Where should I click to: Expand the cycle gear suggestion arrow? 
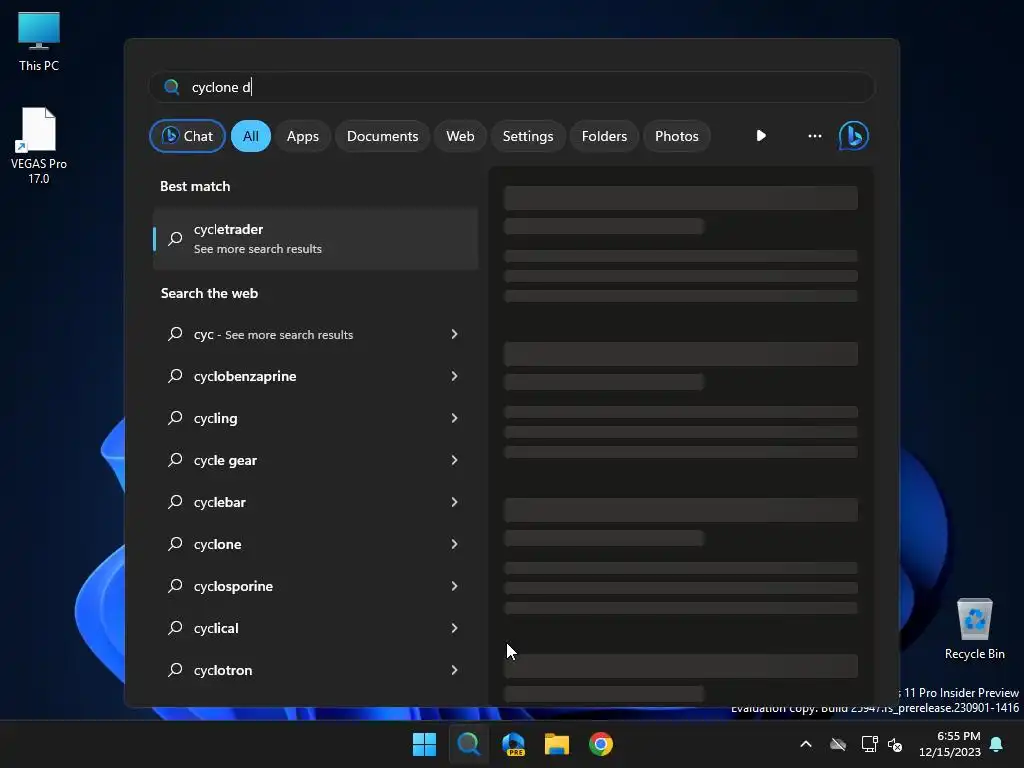coord(455,460)
